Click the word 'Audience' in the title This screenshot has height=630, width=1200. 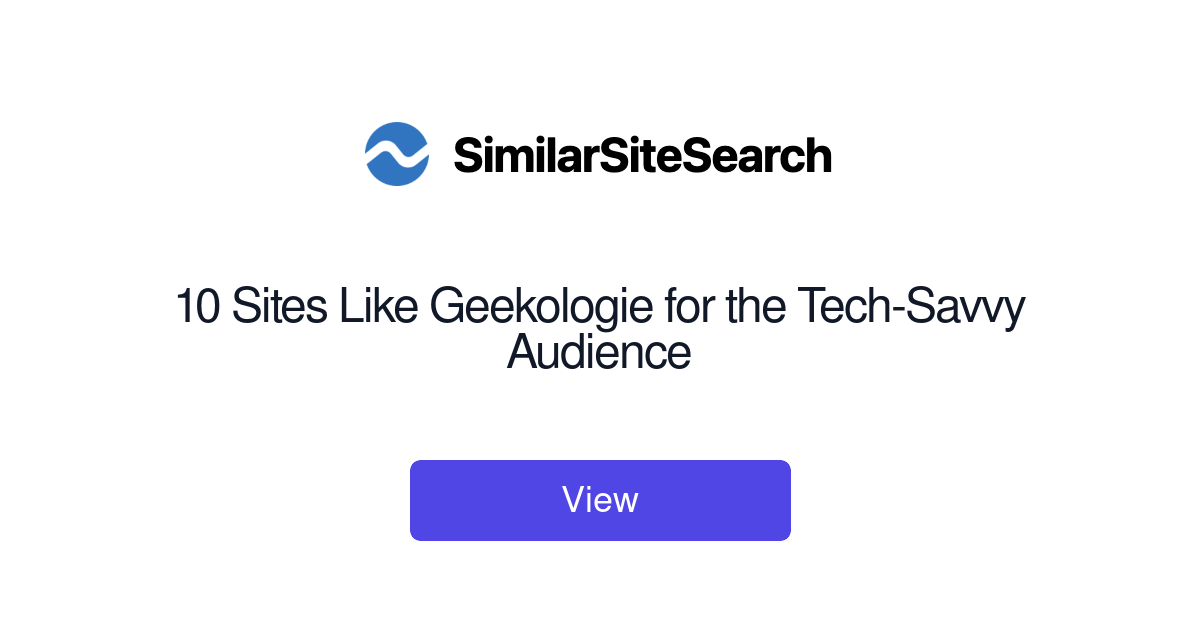point(599,352)
